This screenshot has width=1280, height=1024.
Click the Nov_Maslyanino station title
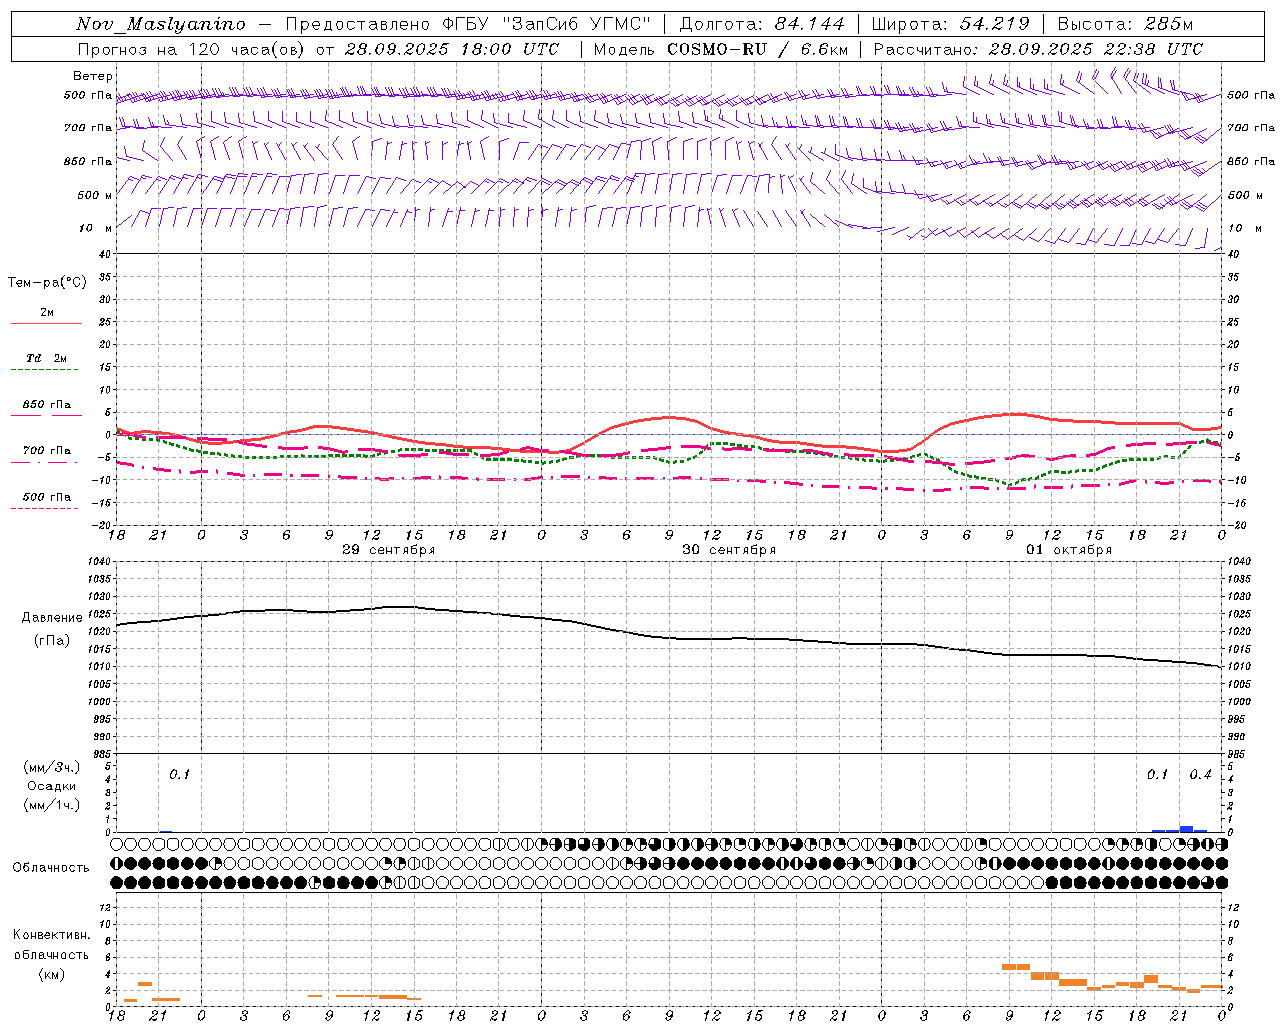point(161,24)
